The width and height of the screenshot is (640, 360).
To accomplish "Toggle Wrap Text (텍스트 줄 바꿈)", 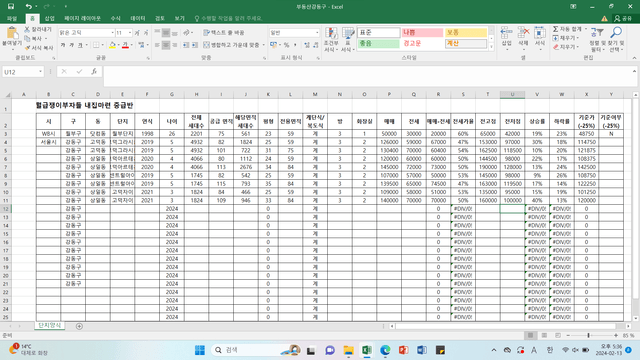I will 224,33.
